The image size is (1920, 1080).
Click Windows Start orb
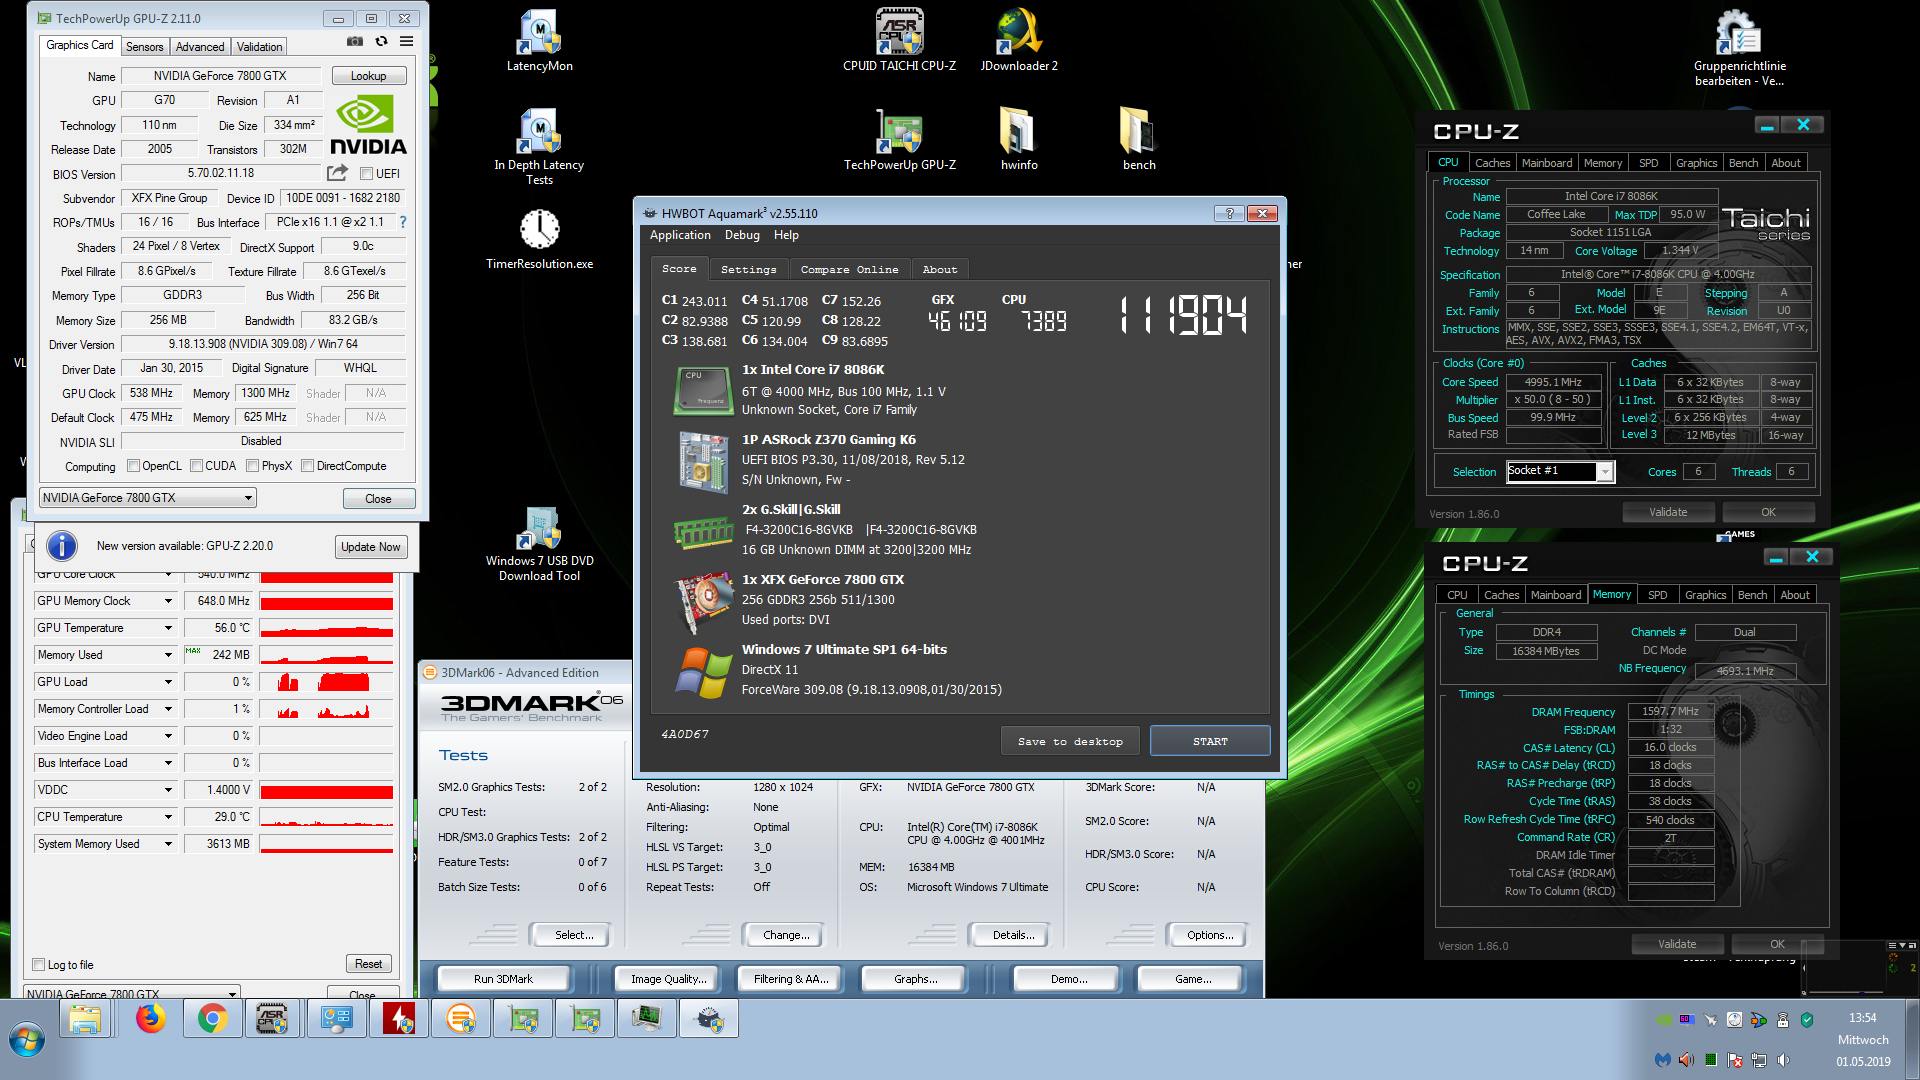(x=27, y=1040)
